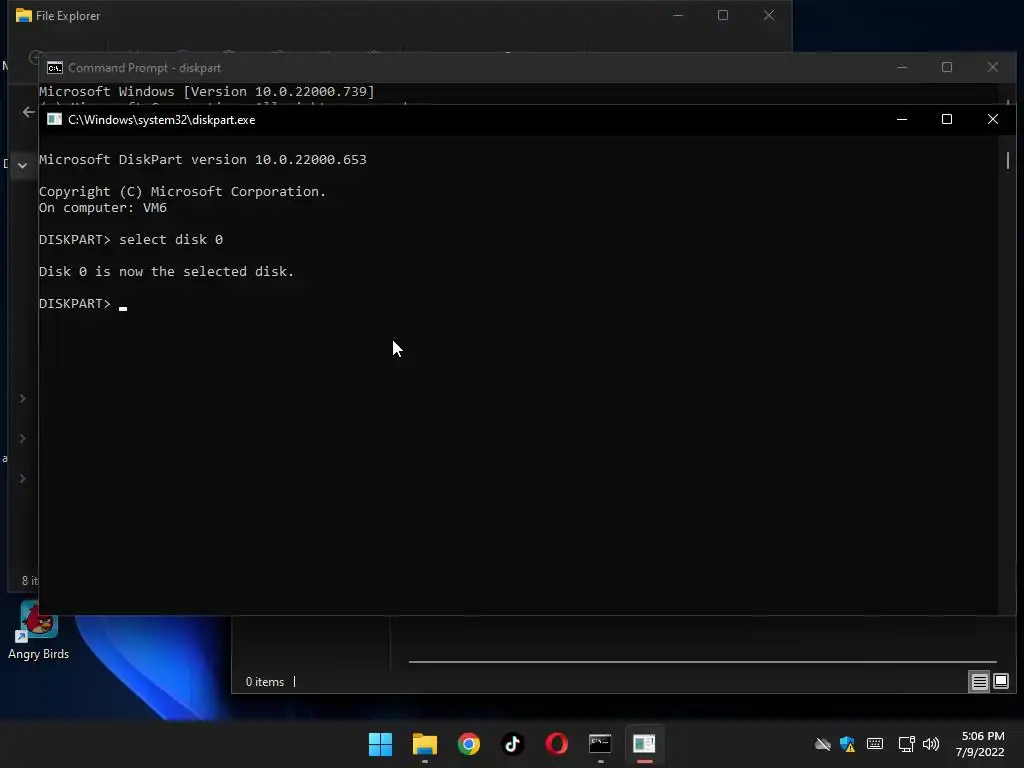Close the Command Prompt - diskpart window
Screen dimensions: 1024x768
pos(993,67)
